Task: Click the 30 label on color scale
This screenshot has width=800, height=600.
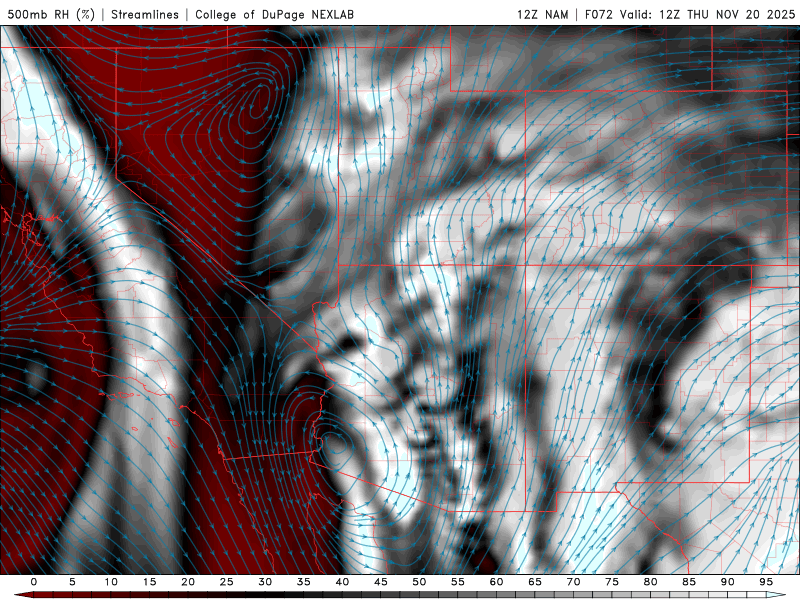Action: (265, 582)
